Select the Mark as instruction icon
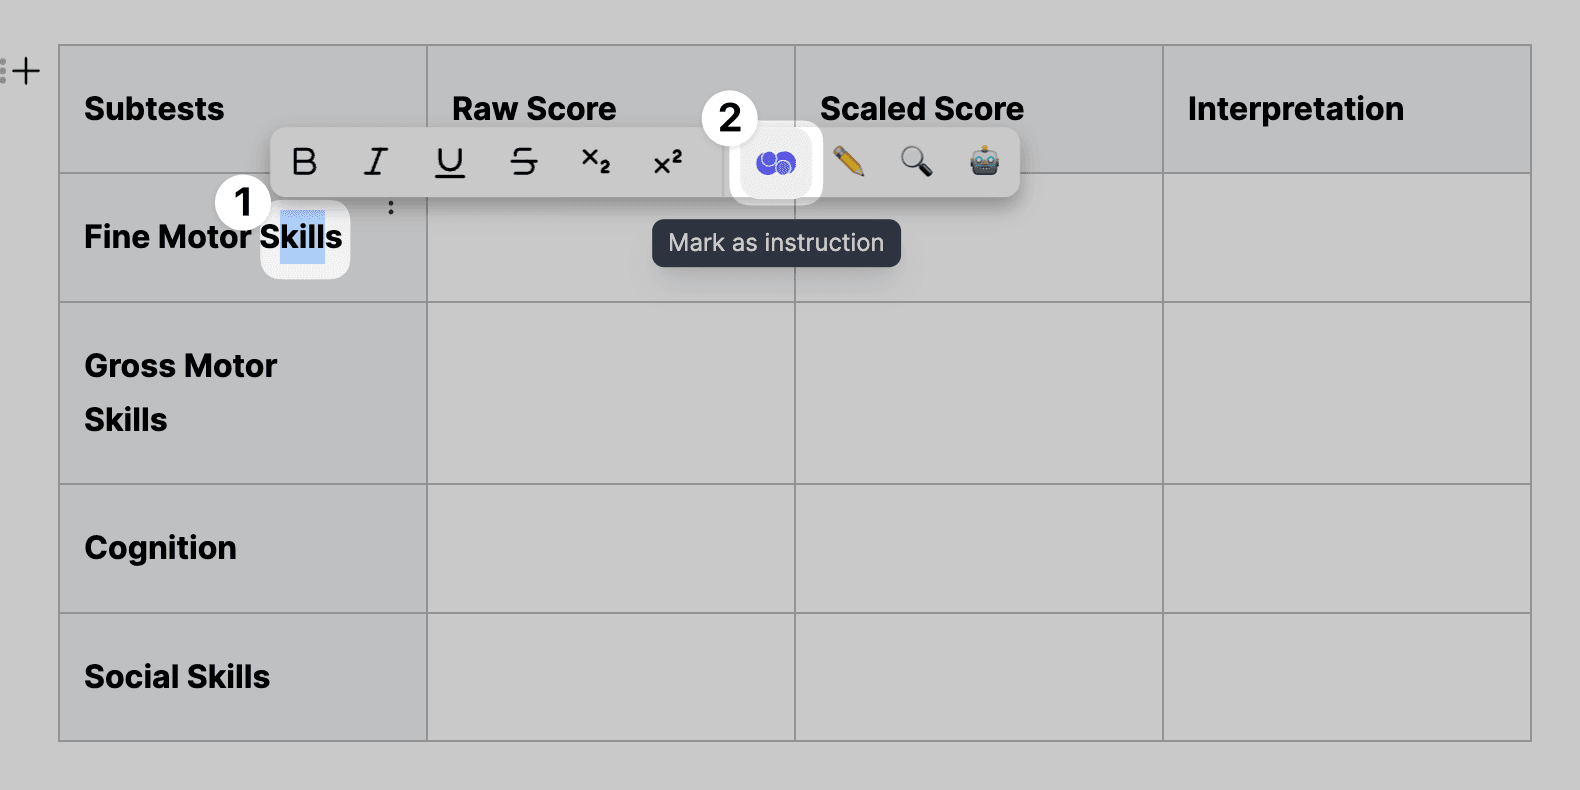The height and width of the screenshot is (790, 1580). pyautogui.click(x=775, y=162)
